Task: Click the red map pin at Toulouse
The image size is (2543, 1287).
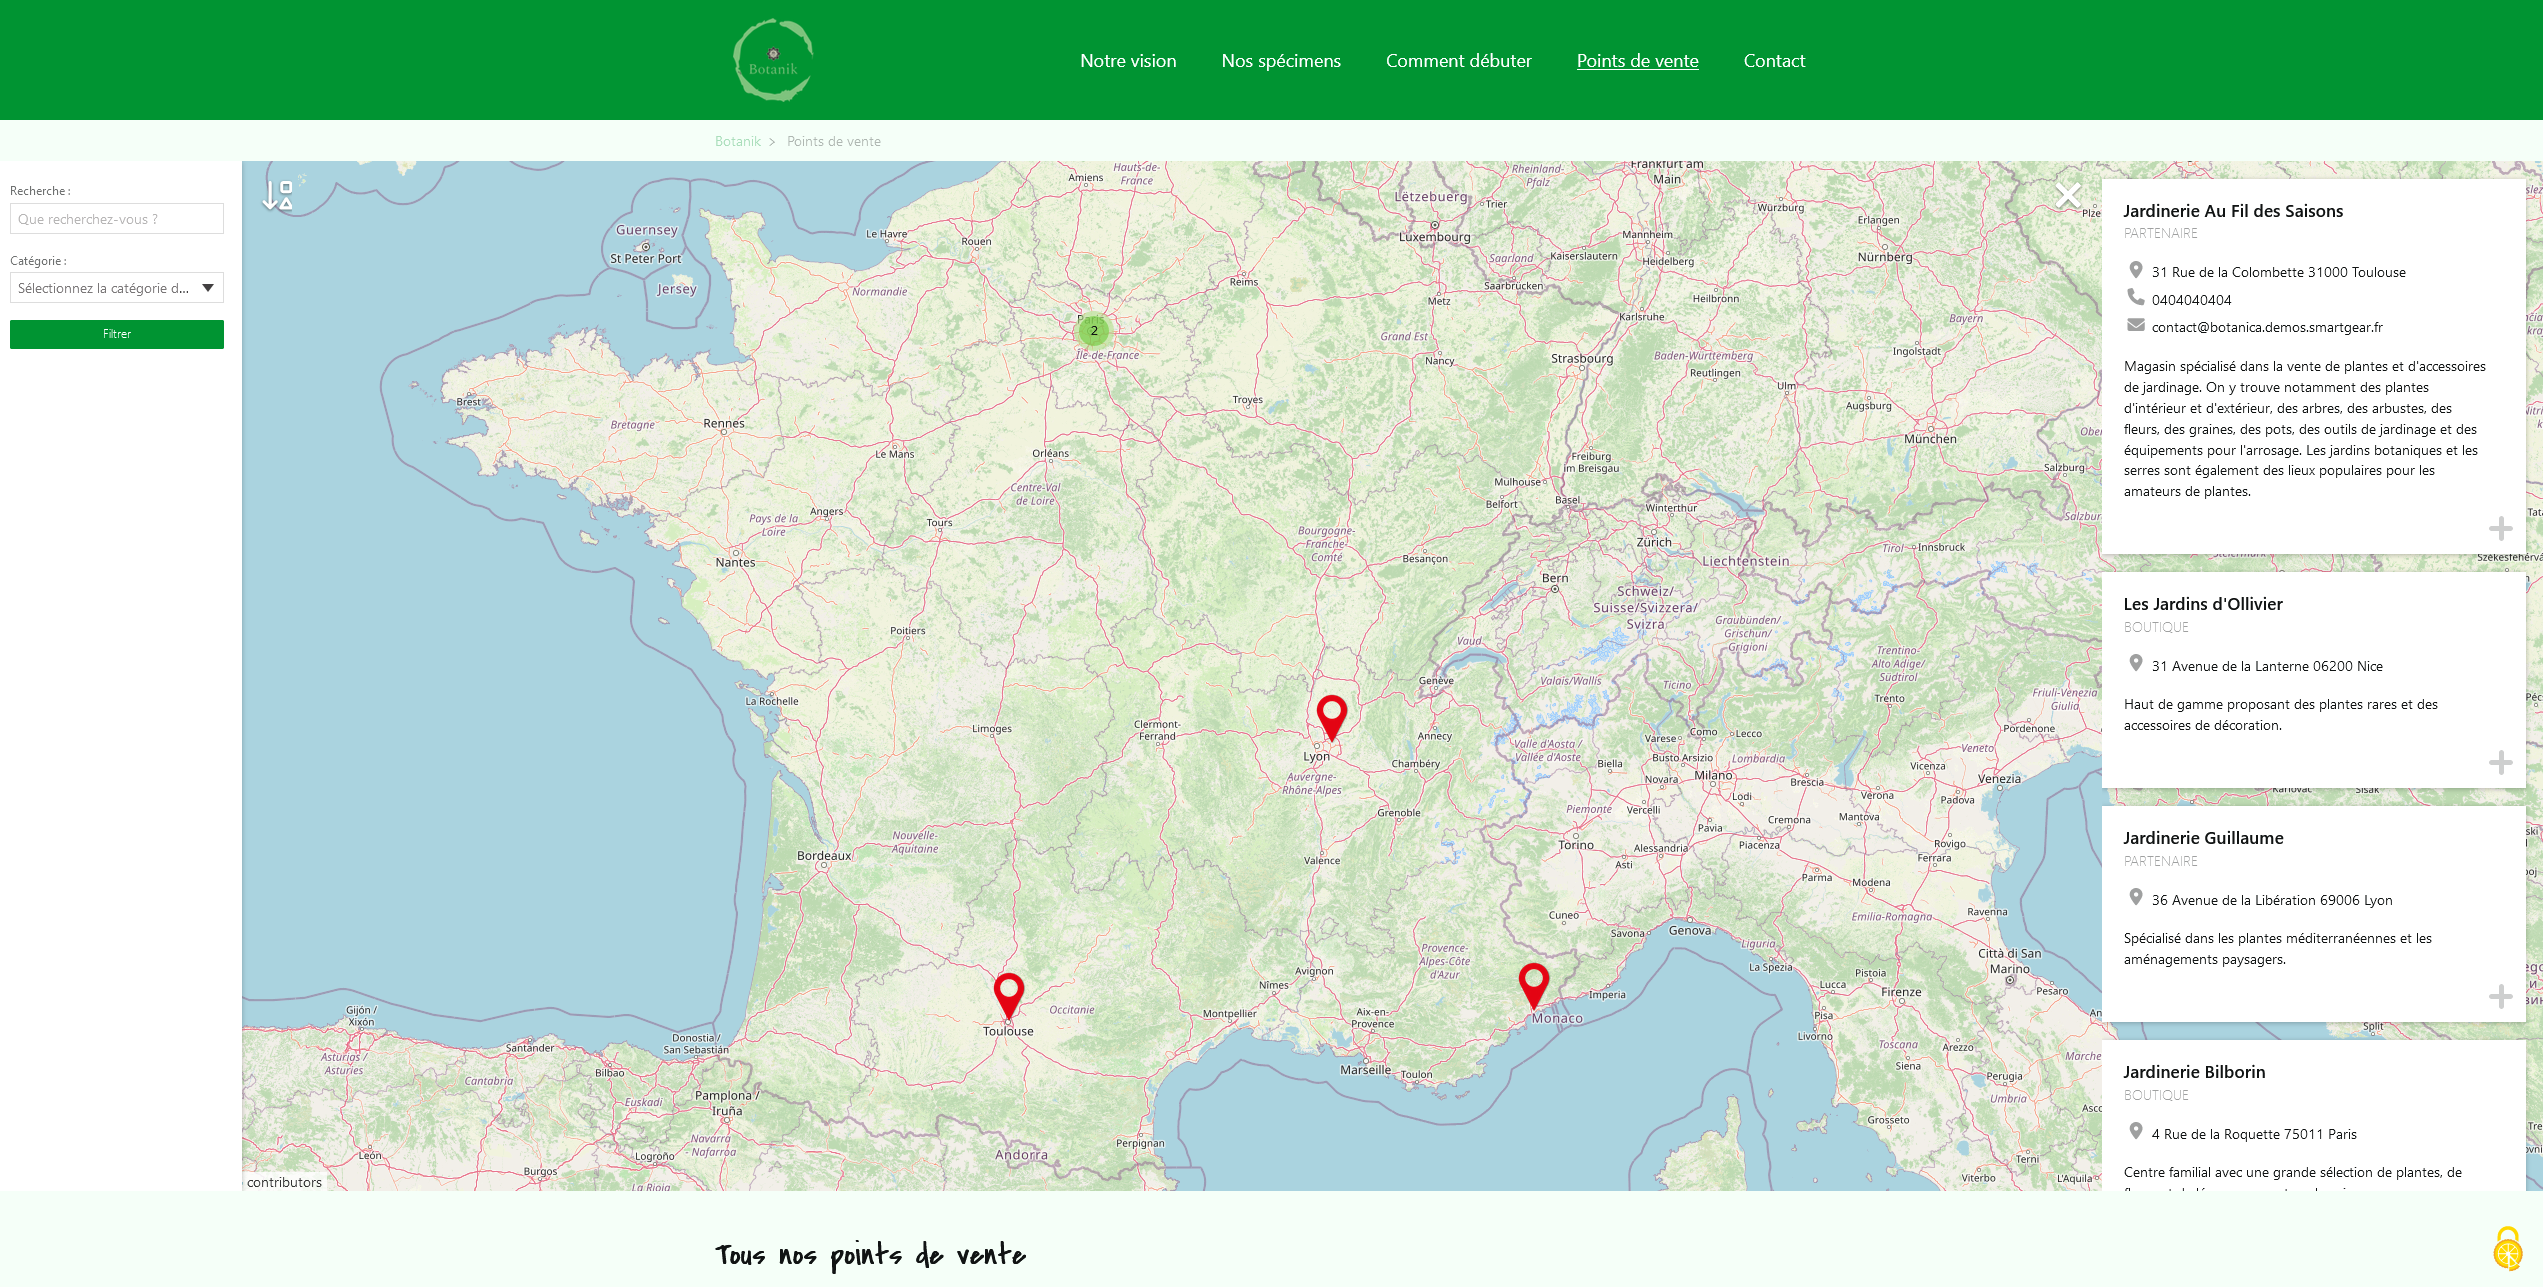Action: pyautogui.click(x=1009, y=996)
